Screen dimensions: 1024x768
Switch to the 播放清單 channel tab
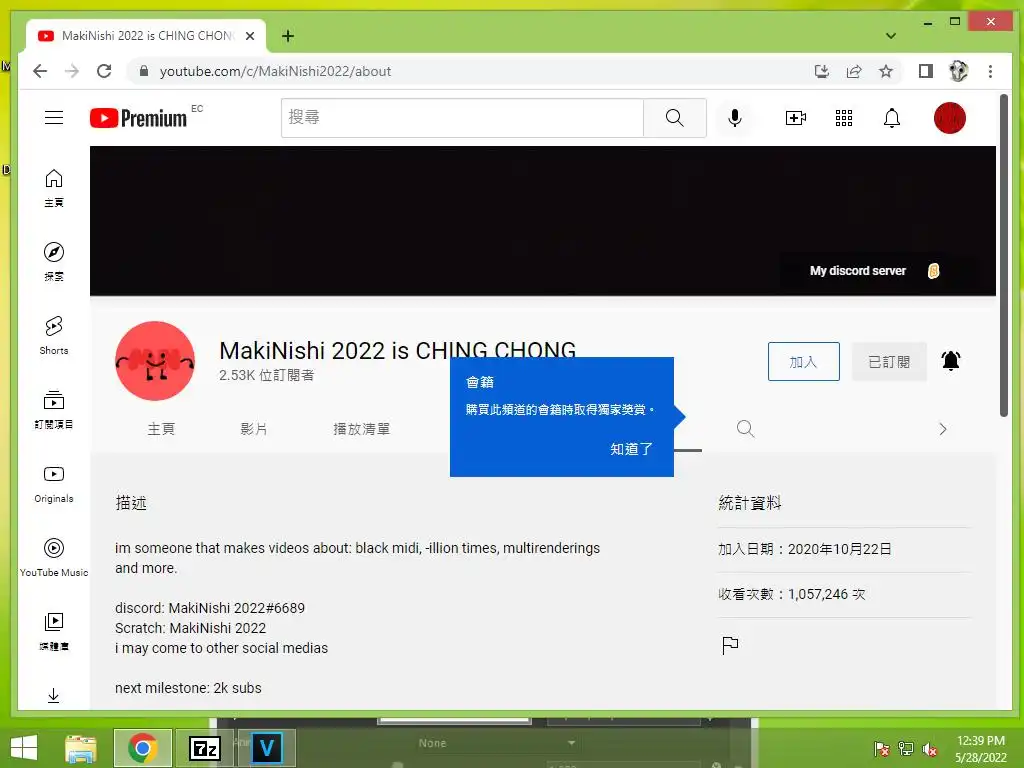pos(361,429)
